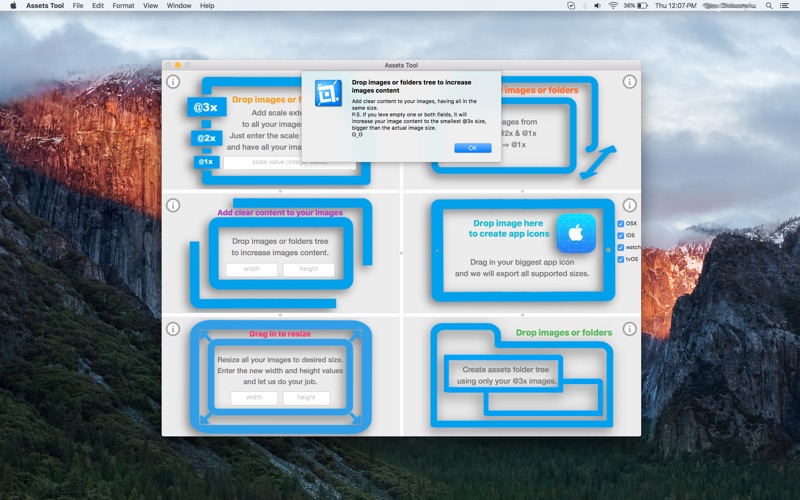Focus the width field under Add clear content
Screen dimensions: 800x500
pos(252,269)
